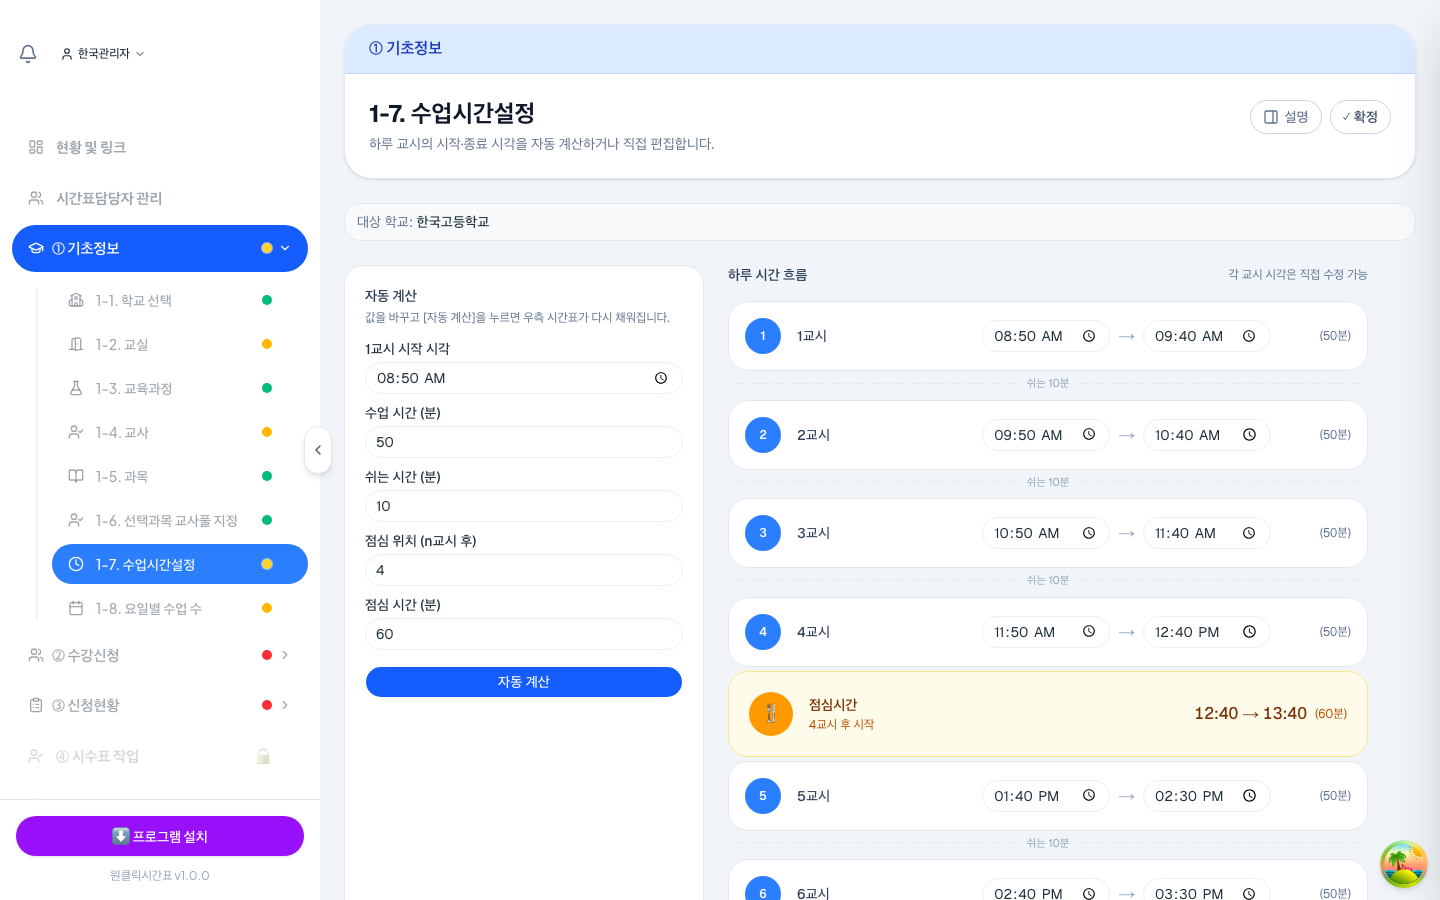Click the ③신청현황 menu label
Image resolution: width=1440 pixels, height=900 pixels.
coord(86,705)
